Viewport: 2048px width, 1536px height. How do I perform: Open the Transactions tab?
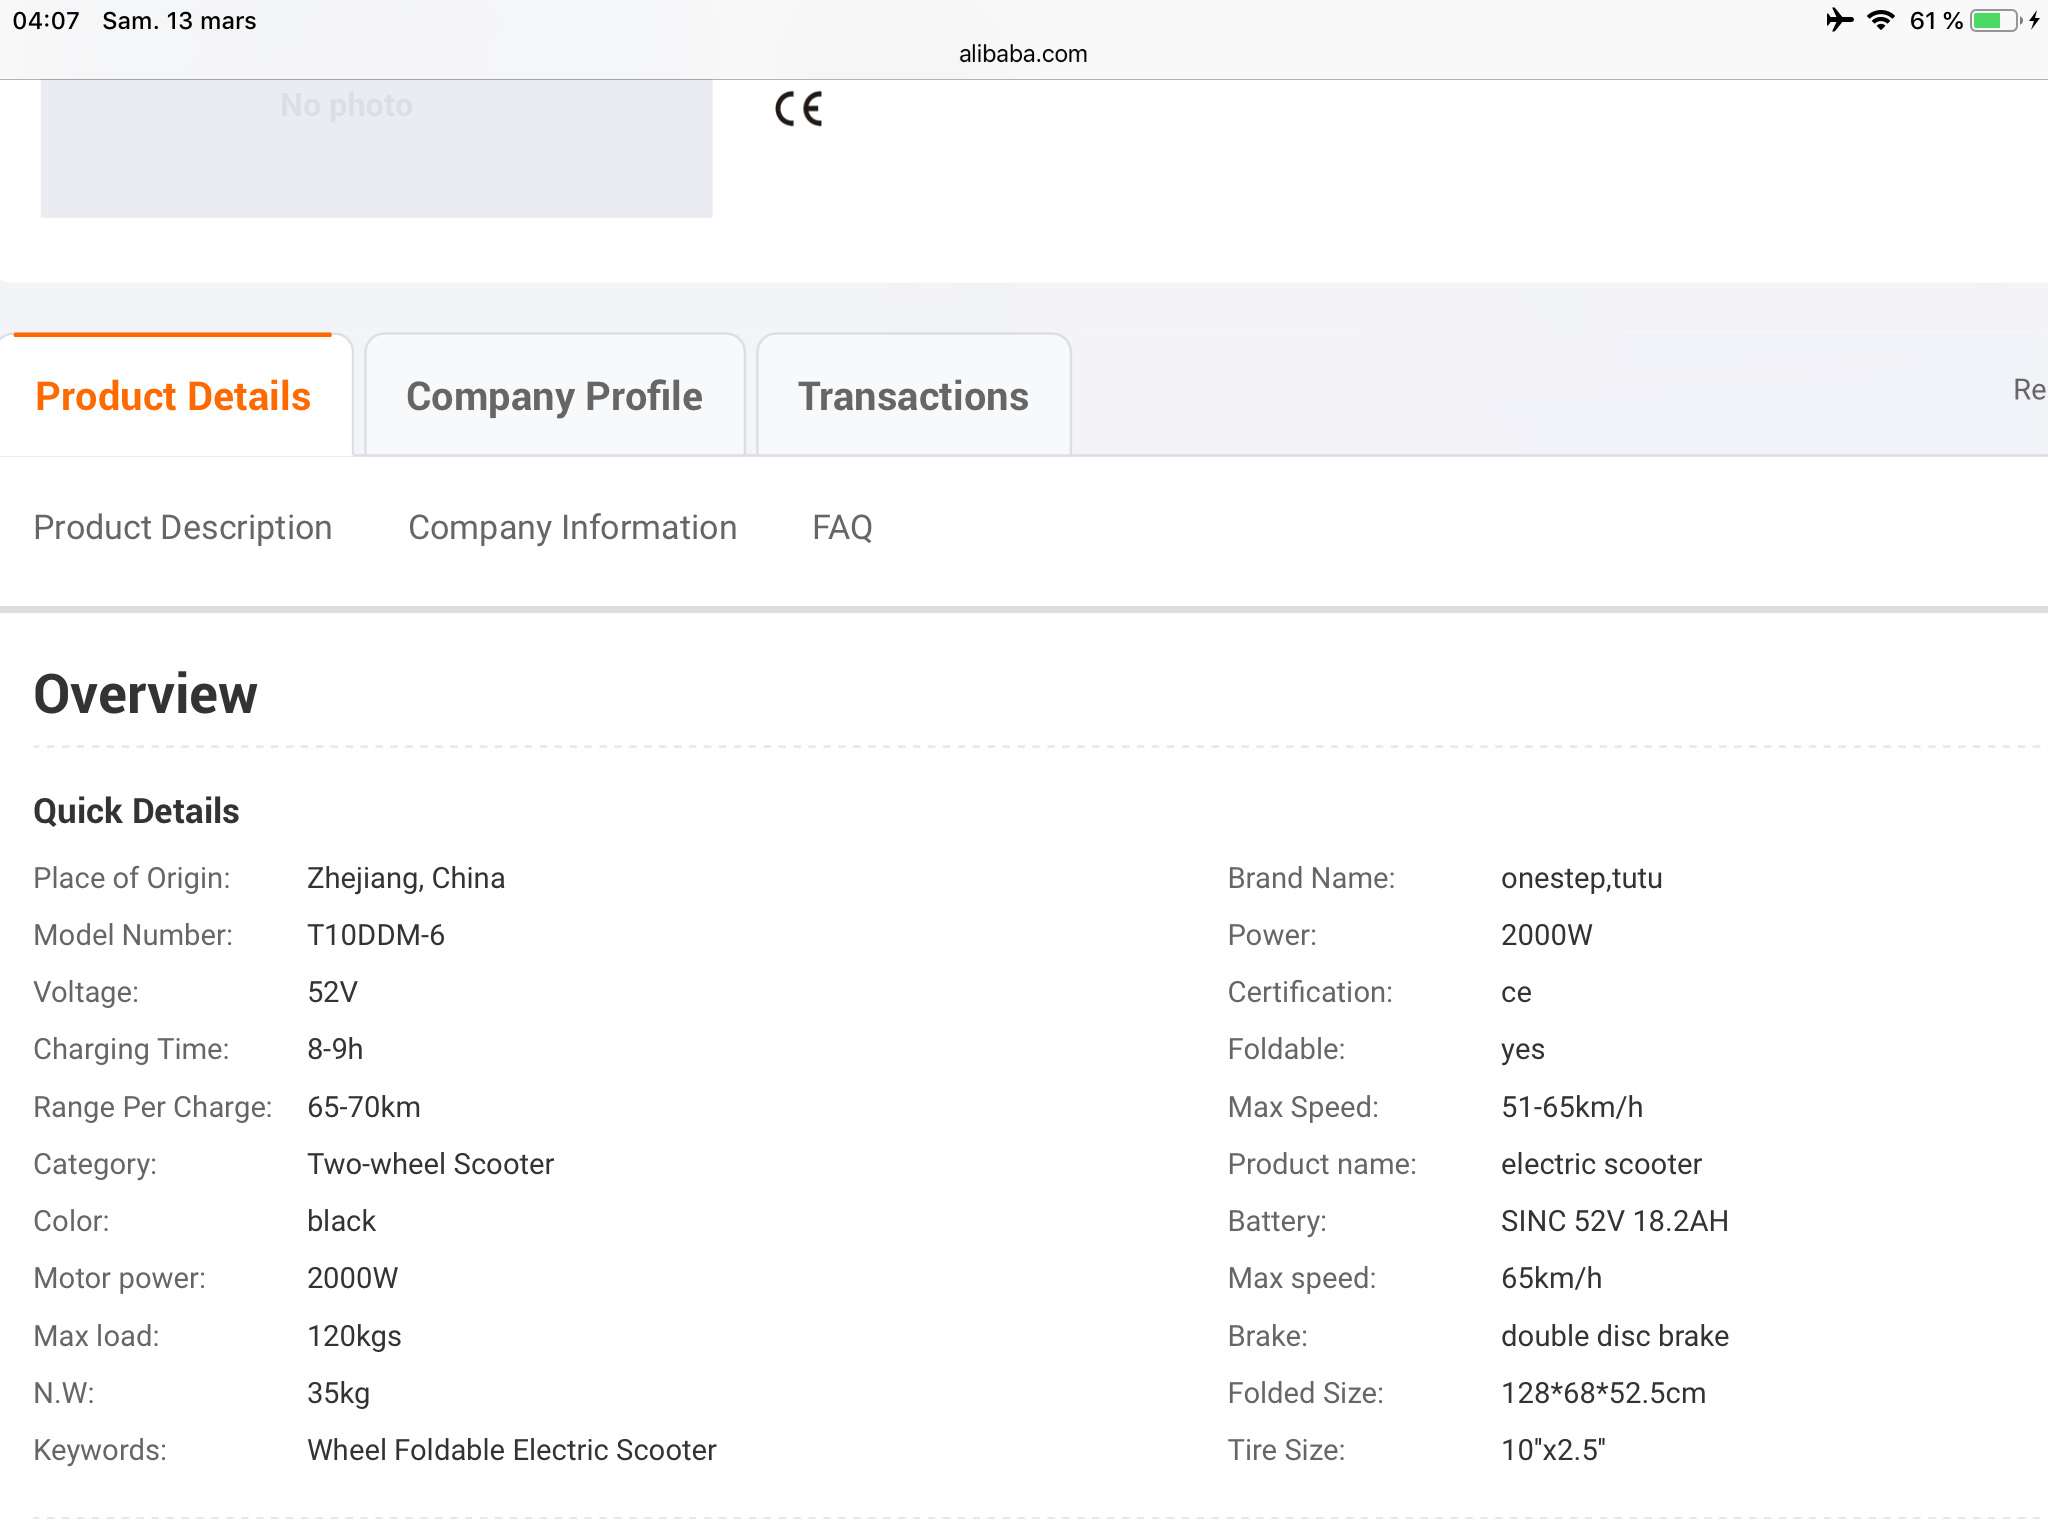tap(913, 397)
